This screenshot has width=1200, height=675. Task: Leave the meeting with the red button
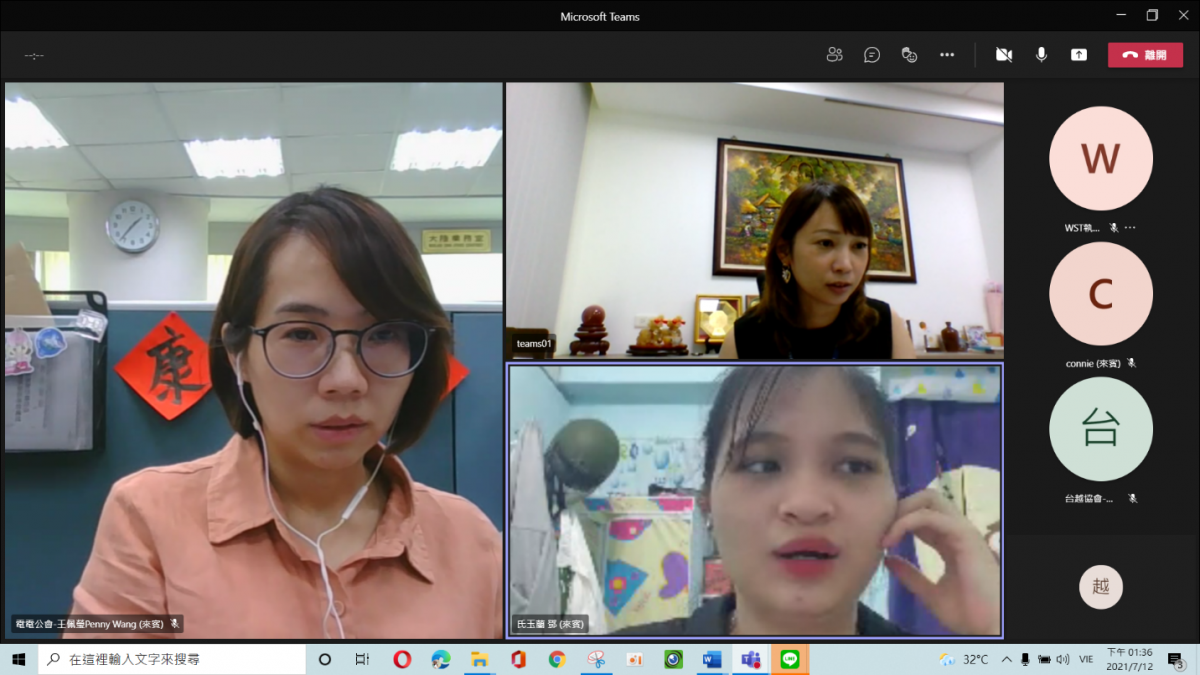tap(1145, 55)
